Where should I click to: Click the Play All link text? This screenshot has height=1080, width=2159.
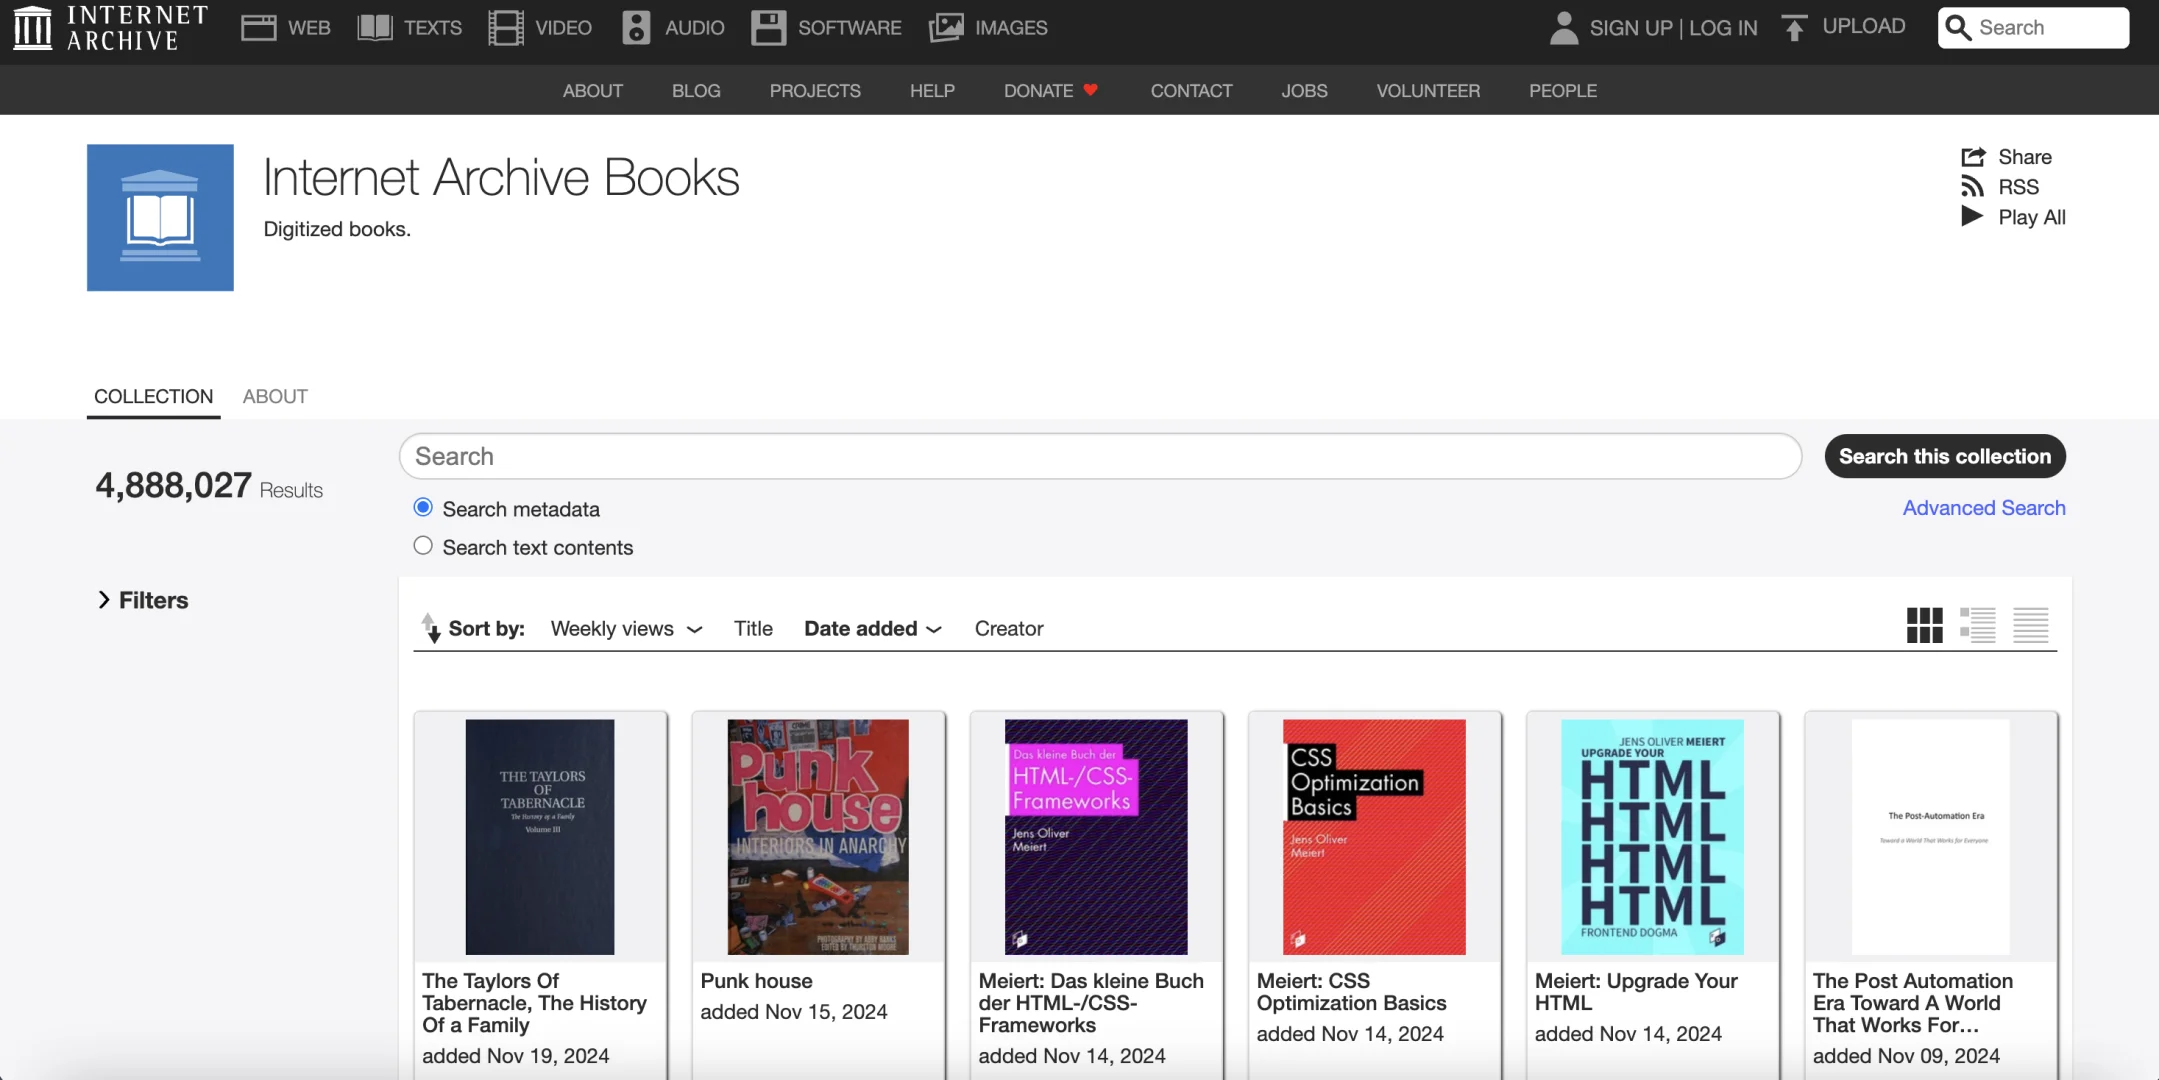pyautogui.click(x=2032, y=217)
